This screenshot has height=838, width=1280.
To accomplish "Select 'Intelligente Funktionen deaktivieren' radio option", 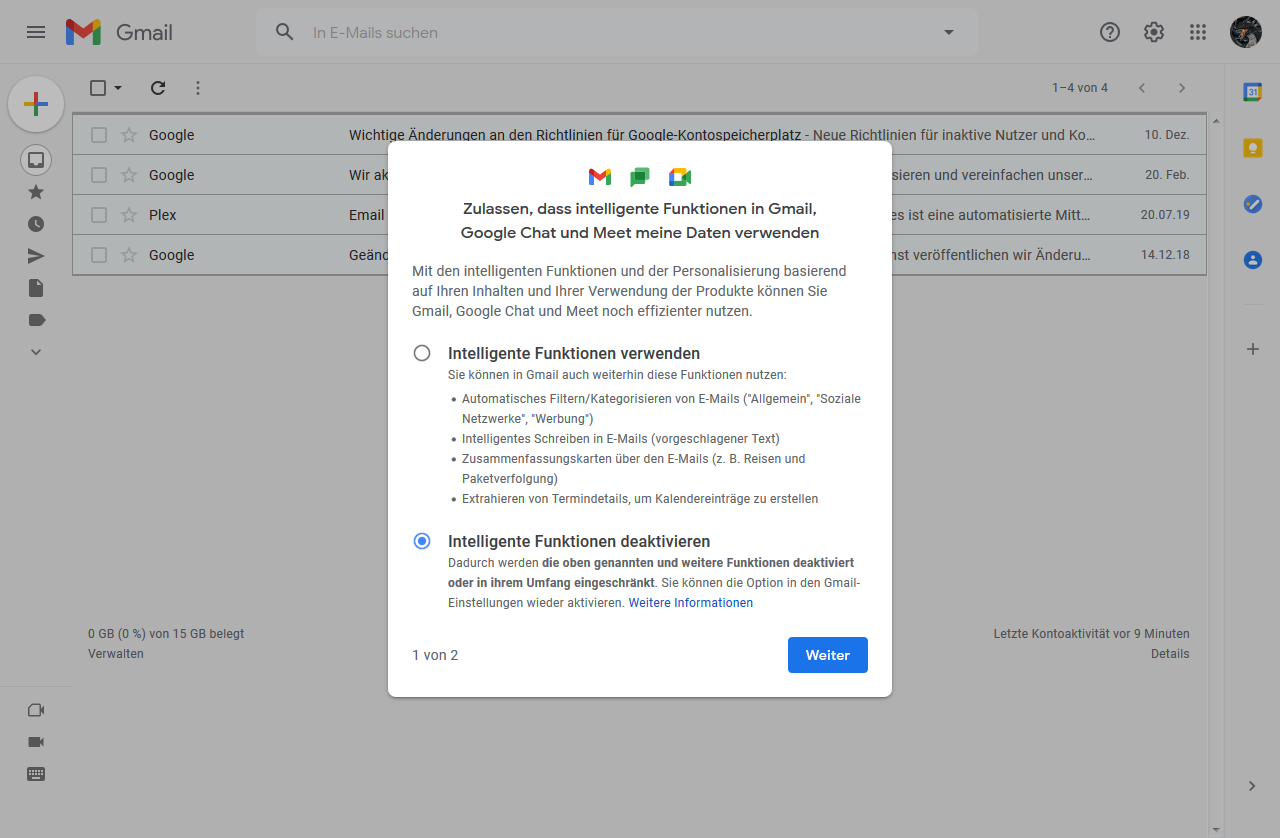I will 422,541.
